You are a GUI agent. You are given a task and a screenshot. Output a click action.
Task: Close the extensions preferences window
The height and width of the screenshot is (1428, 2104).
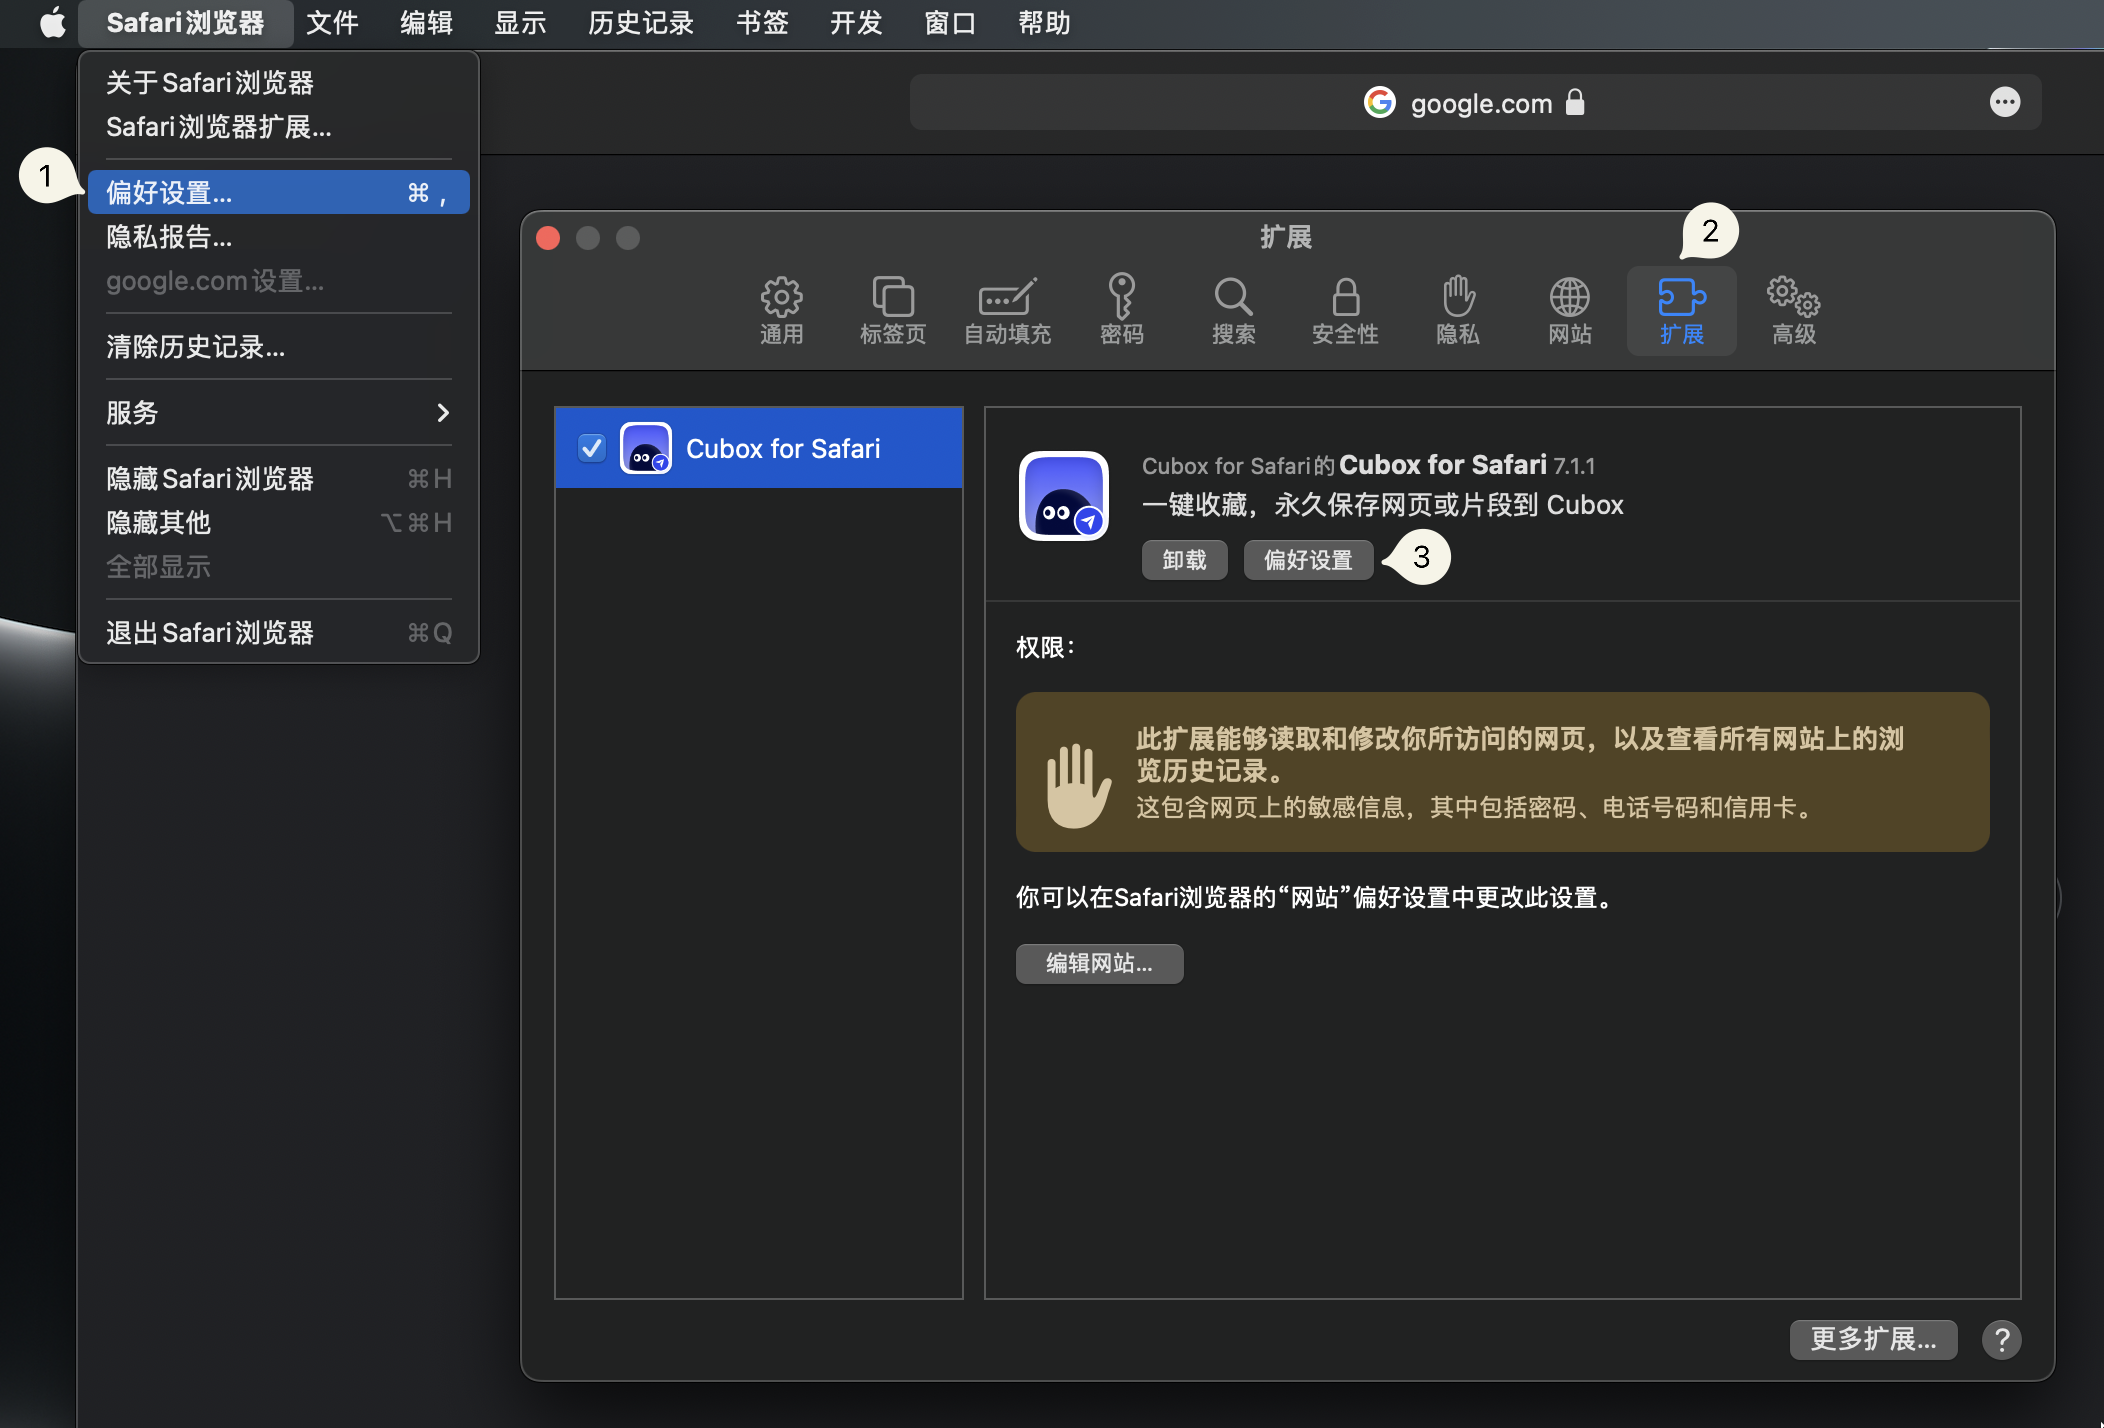pyautogui.click(x=548, y=238)
